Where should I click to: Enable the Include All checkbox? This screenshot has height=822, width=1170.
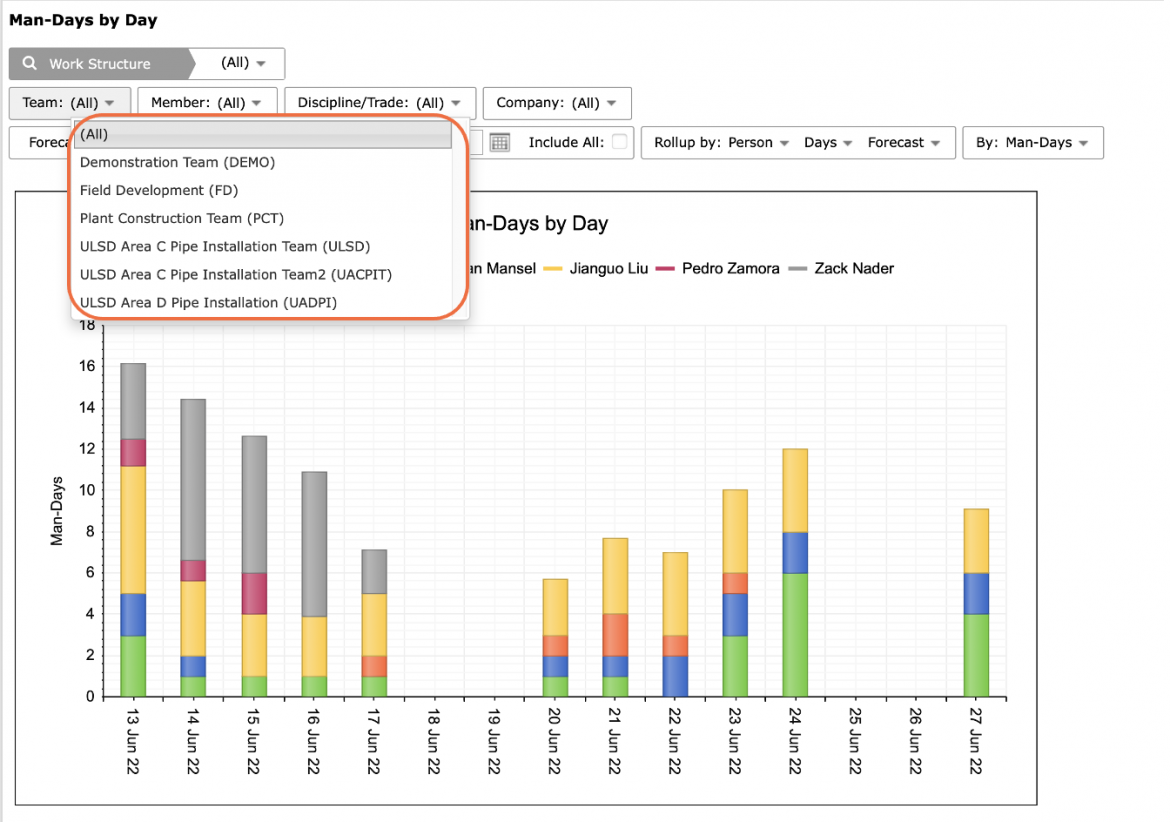619,142
